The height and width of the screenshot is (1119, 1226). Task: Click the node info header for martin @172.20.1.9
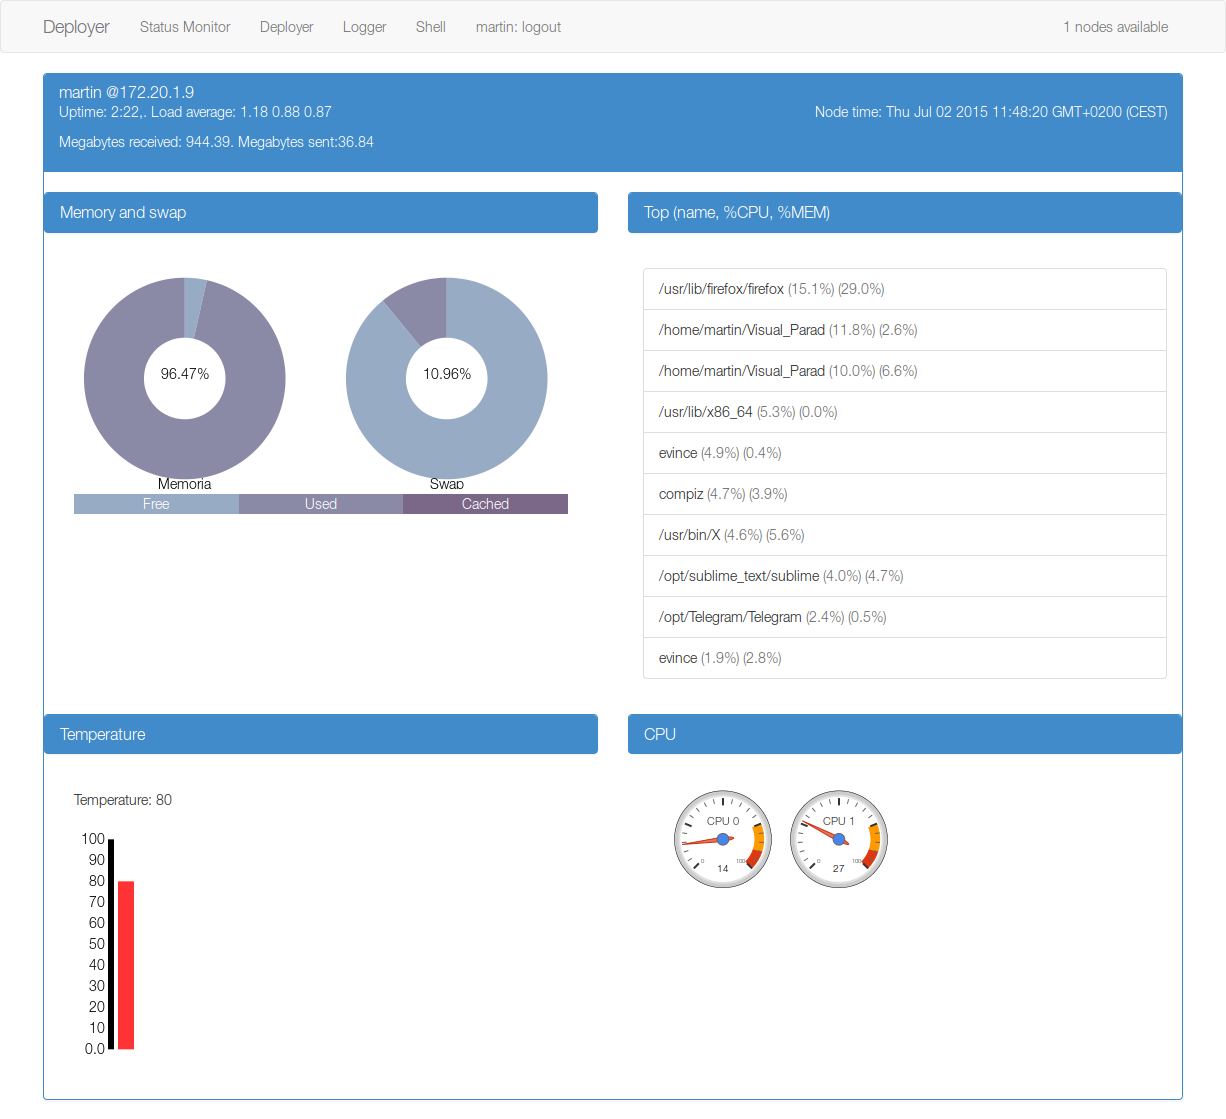(612, 122)
